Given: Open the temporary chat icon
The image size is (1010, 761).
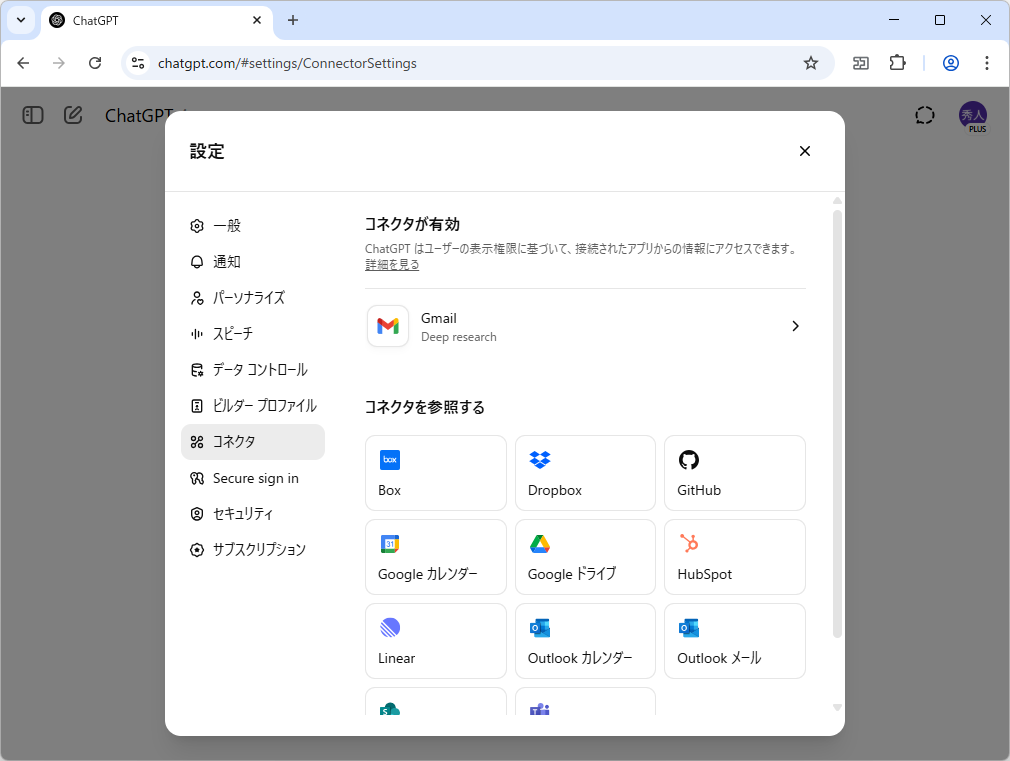Looking at the screenshot, I should (924, 115).
